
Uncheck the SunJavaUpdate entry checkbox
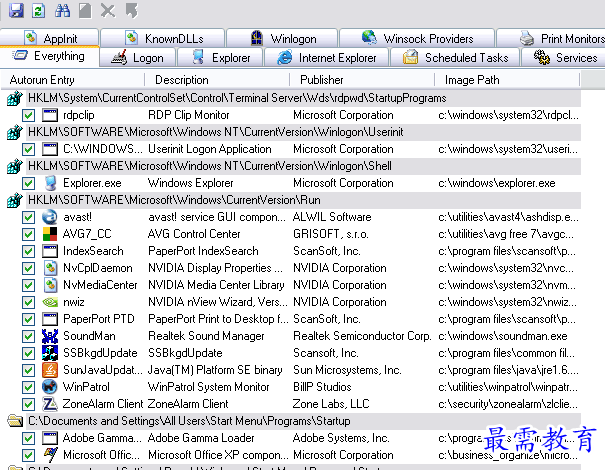pyautogui.click(x=28, y=370)
